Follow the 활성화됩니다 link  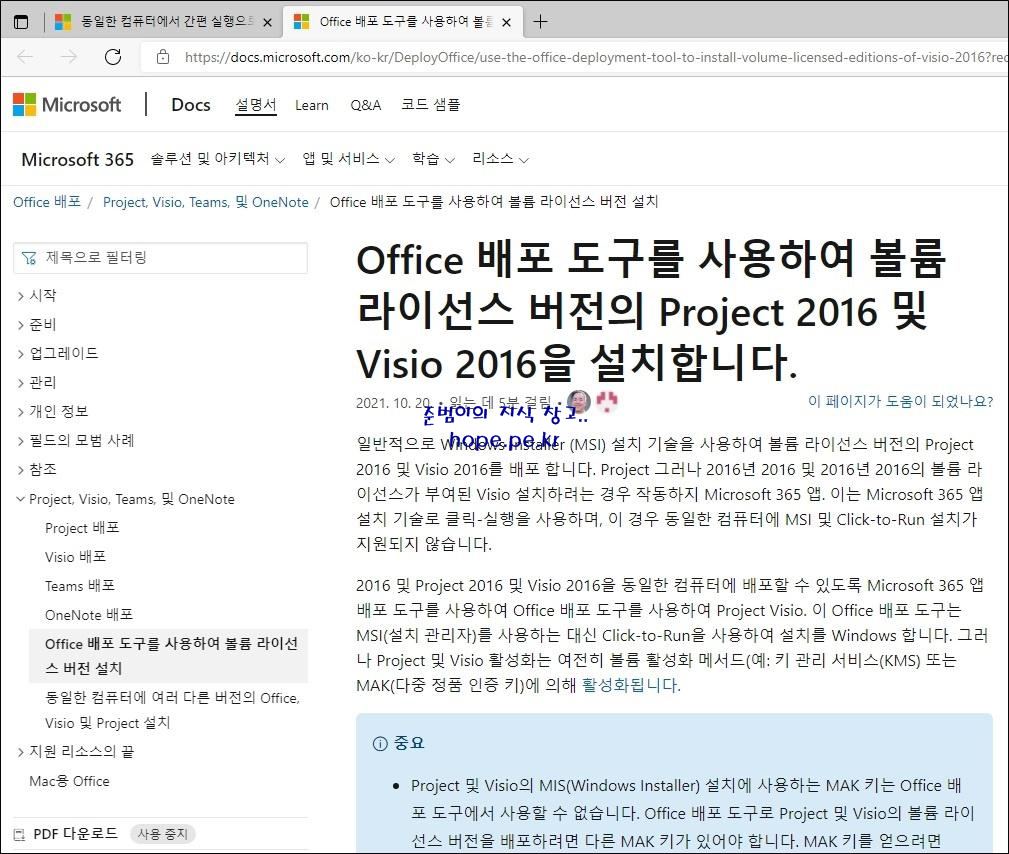(631, 685)
